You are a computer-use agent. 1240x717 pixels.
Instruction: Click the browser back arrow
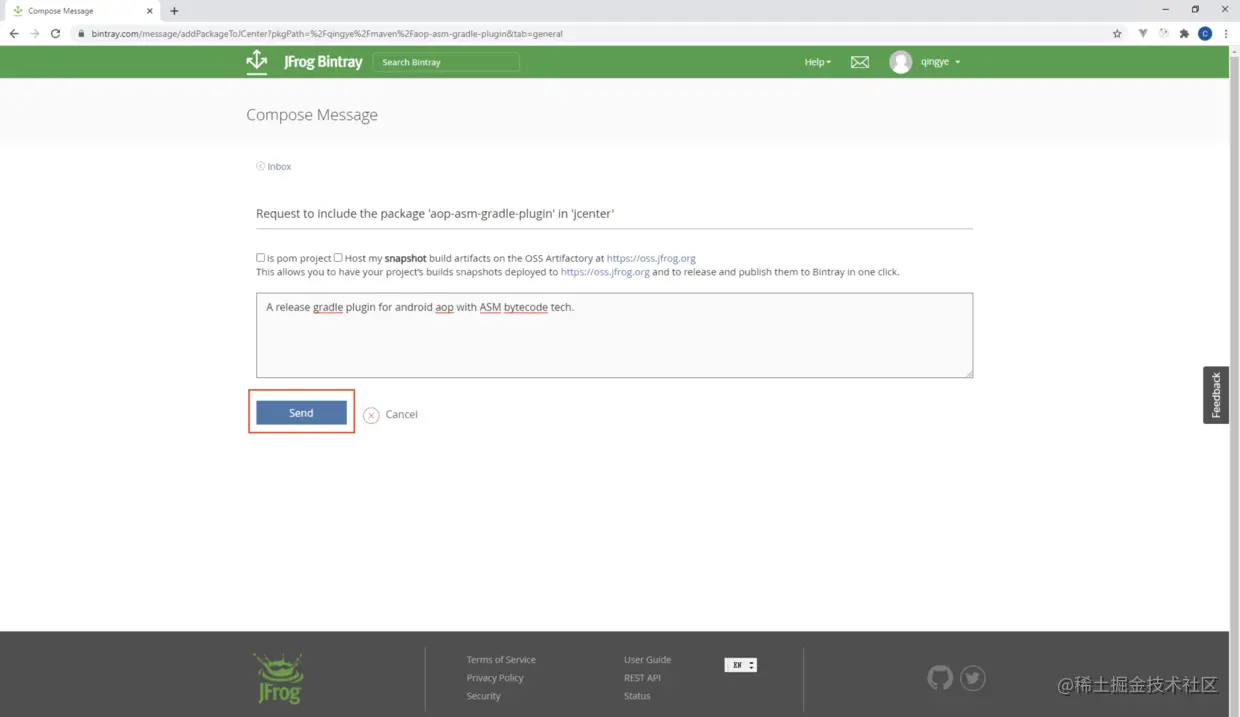click(x=14, y=33)
